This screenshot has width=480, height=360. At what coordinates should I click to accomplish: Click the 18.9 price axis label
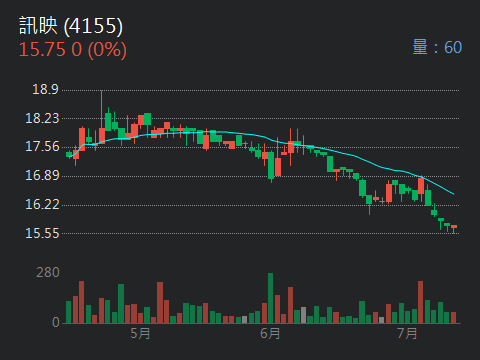click(45, 89)
